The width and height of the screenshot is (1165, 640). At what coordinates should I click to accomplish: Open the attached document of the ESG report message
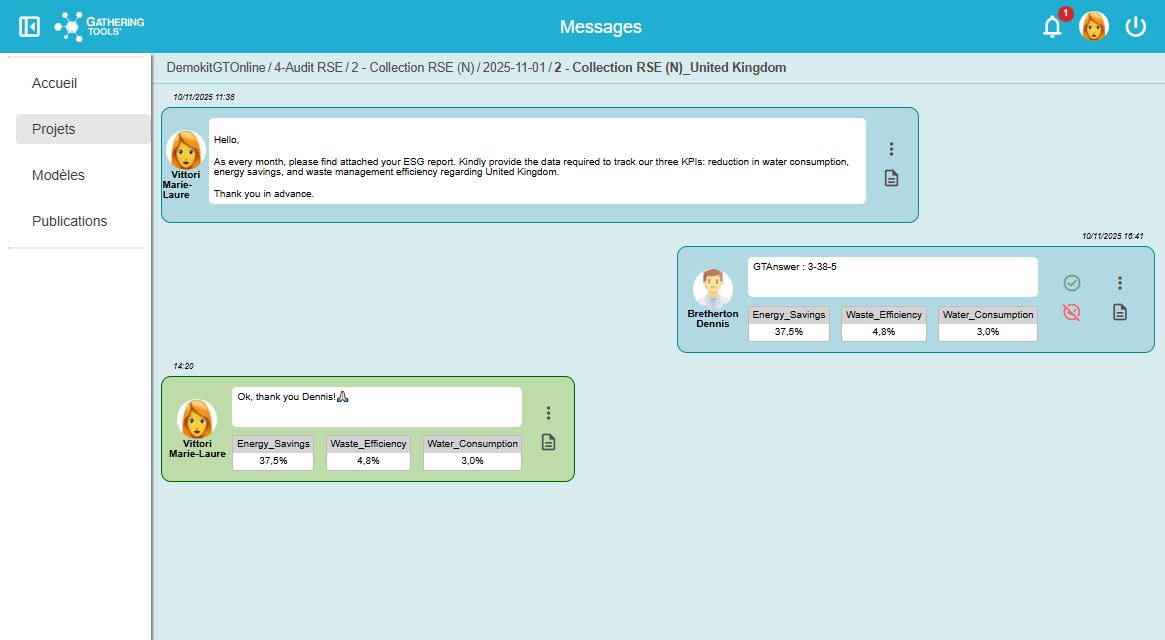click(x=891, y=178)
